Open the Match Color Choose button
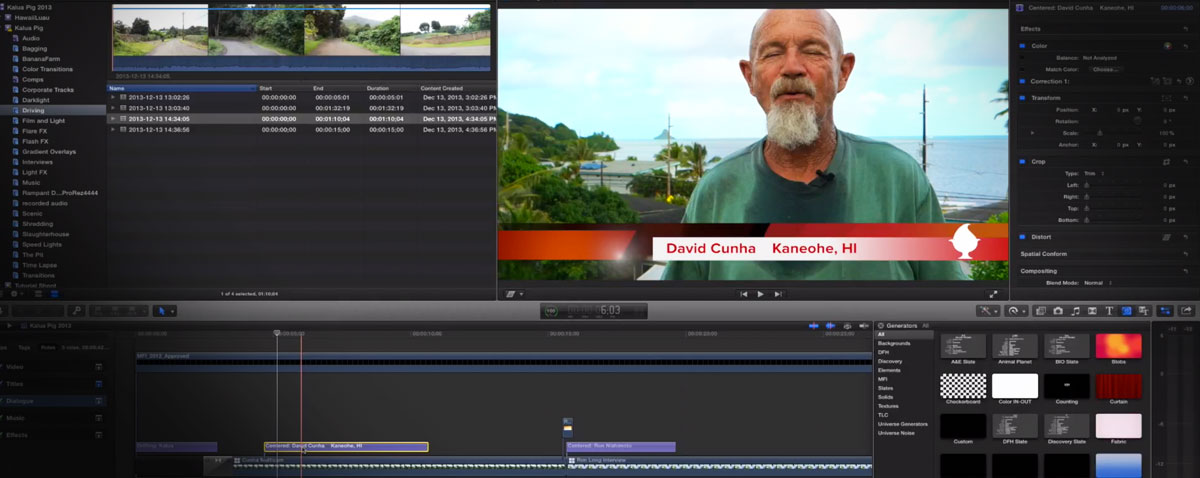This screenshot has height=478, width=1200. click(x=1107, y=69)
